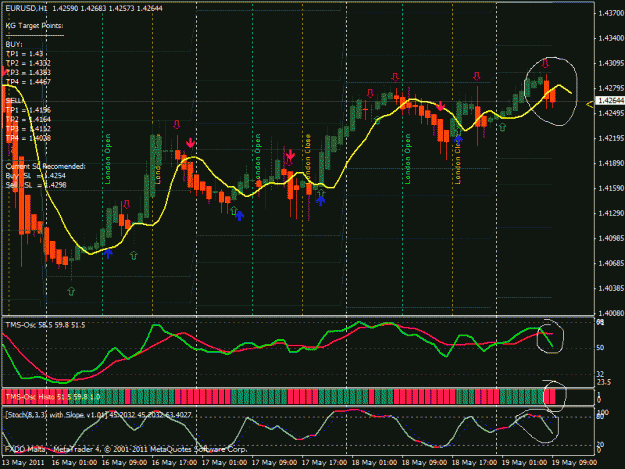Click hollow red down arrow above the final candles
Viewport: 625px width, 469px height.
(545, 63)
